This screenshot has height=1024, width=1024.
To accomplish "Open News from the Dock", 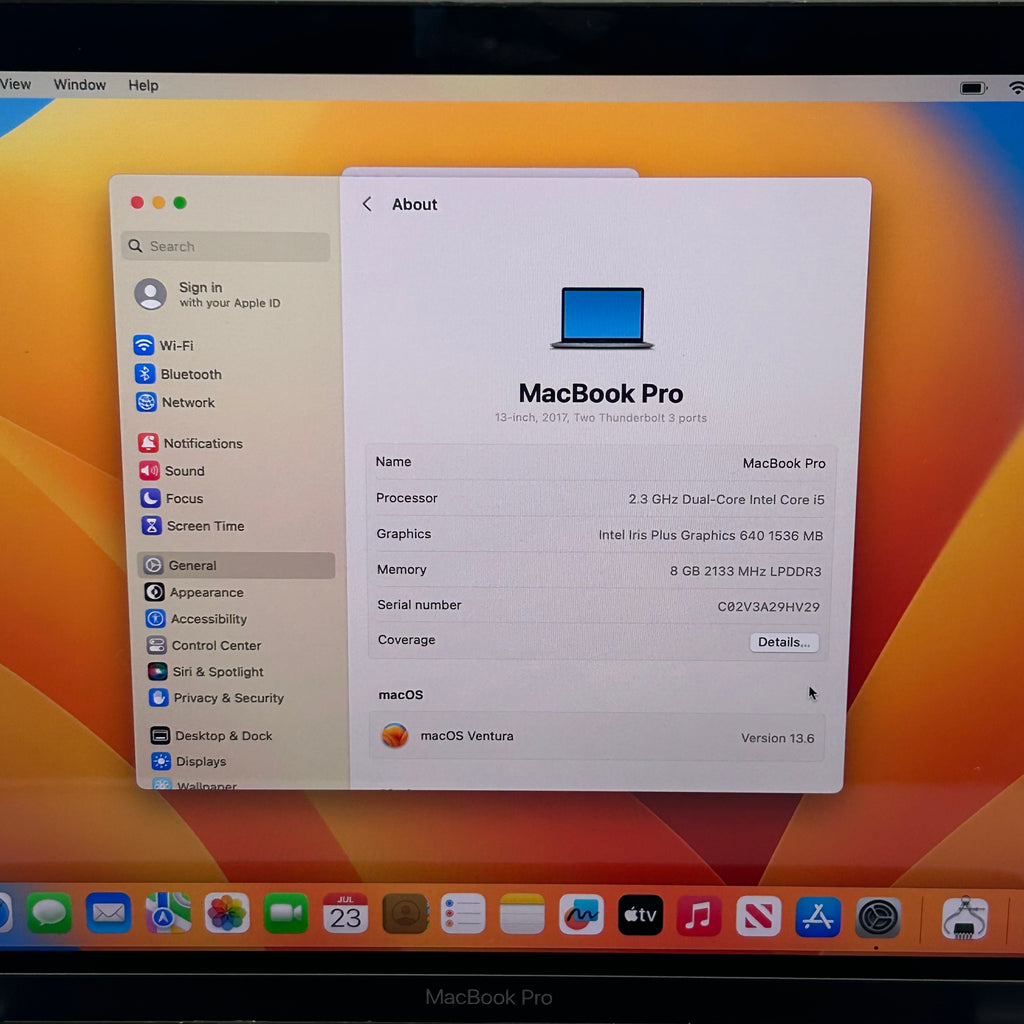I will [758, 916].
